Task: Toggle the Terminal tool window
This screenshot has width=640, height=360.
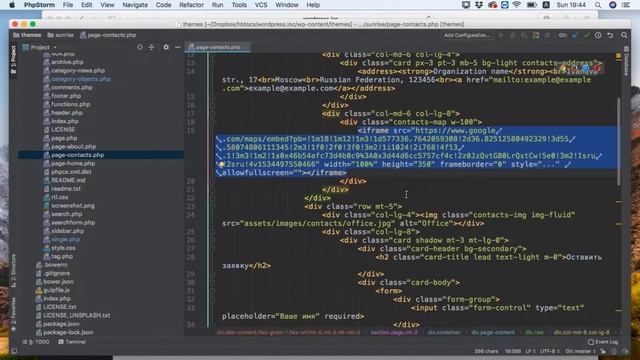Action: click(72, 342)
